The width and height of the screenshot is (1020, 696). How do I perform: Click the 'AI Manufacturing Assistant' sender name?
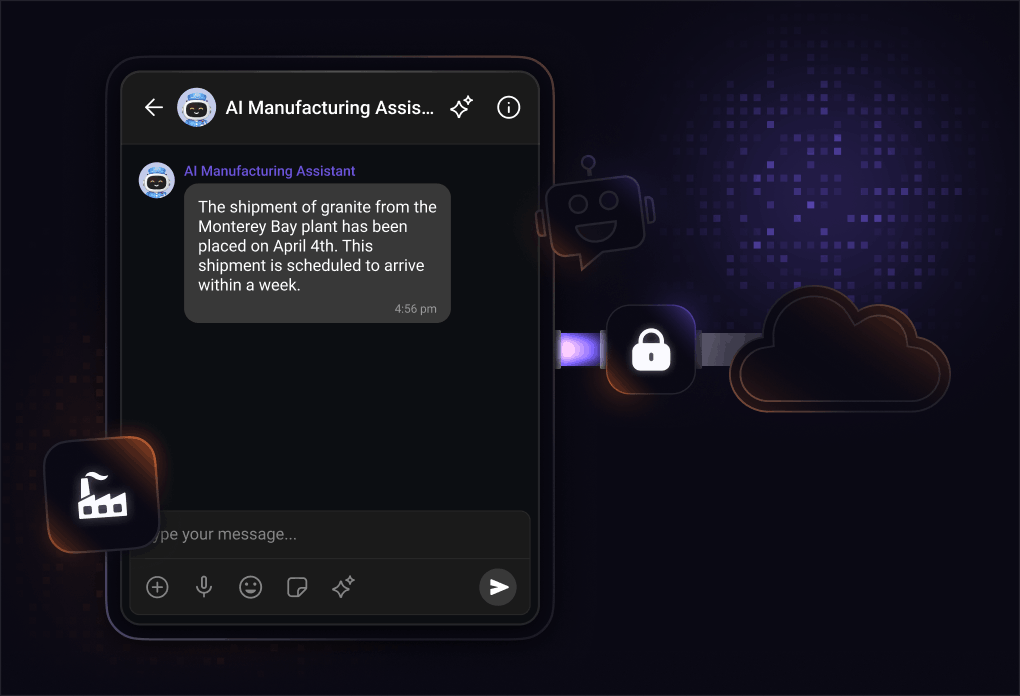pyautogui.click(x=269, y=171)
